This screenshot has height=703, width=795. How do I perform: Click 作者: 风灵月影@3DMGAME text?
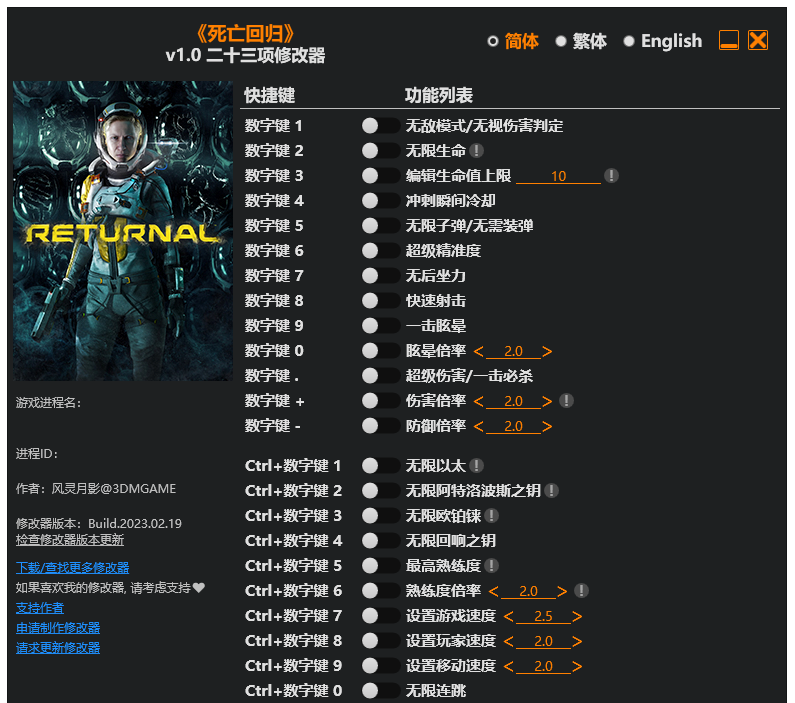[96, 489]
